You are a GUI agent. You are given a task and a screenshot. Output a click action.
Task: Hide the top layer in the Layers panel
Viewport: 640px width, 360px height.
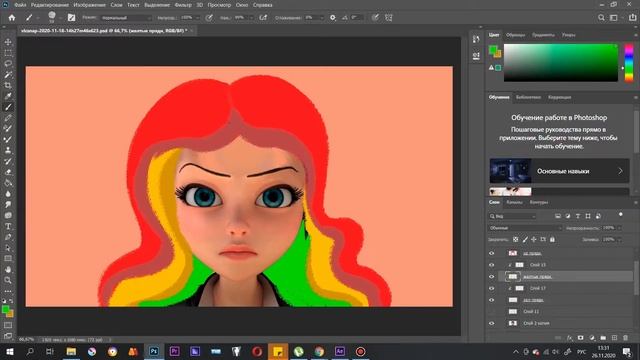(492, 253)
